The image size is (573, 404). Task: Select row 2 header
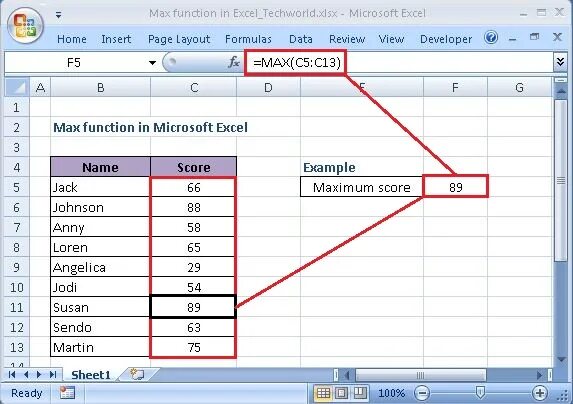click(17, 127)
